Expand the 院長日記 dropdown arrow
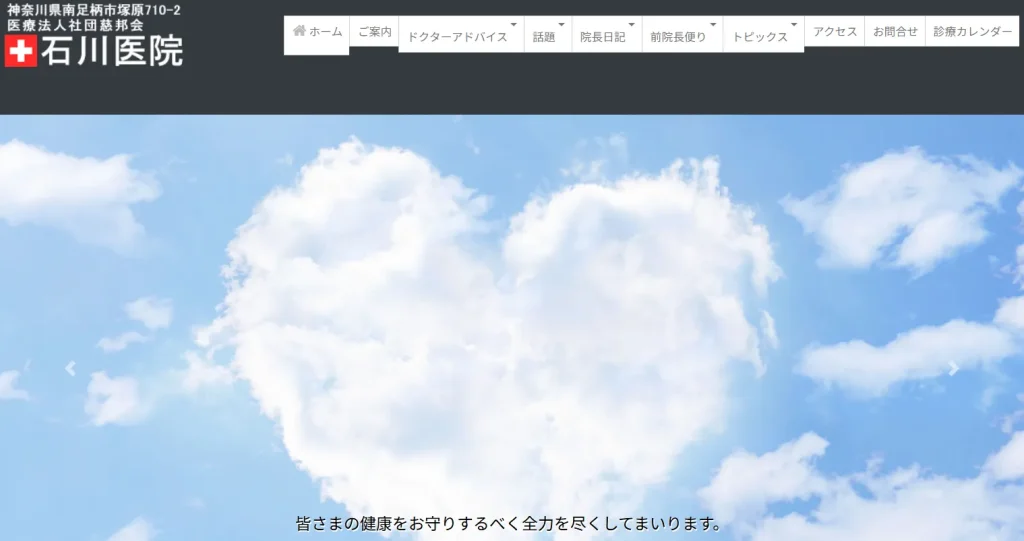The image size is (1024, 541). [631, 24]
